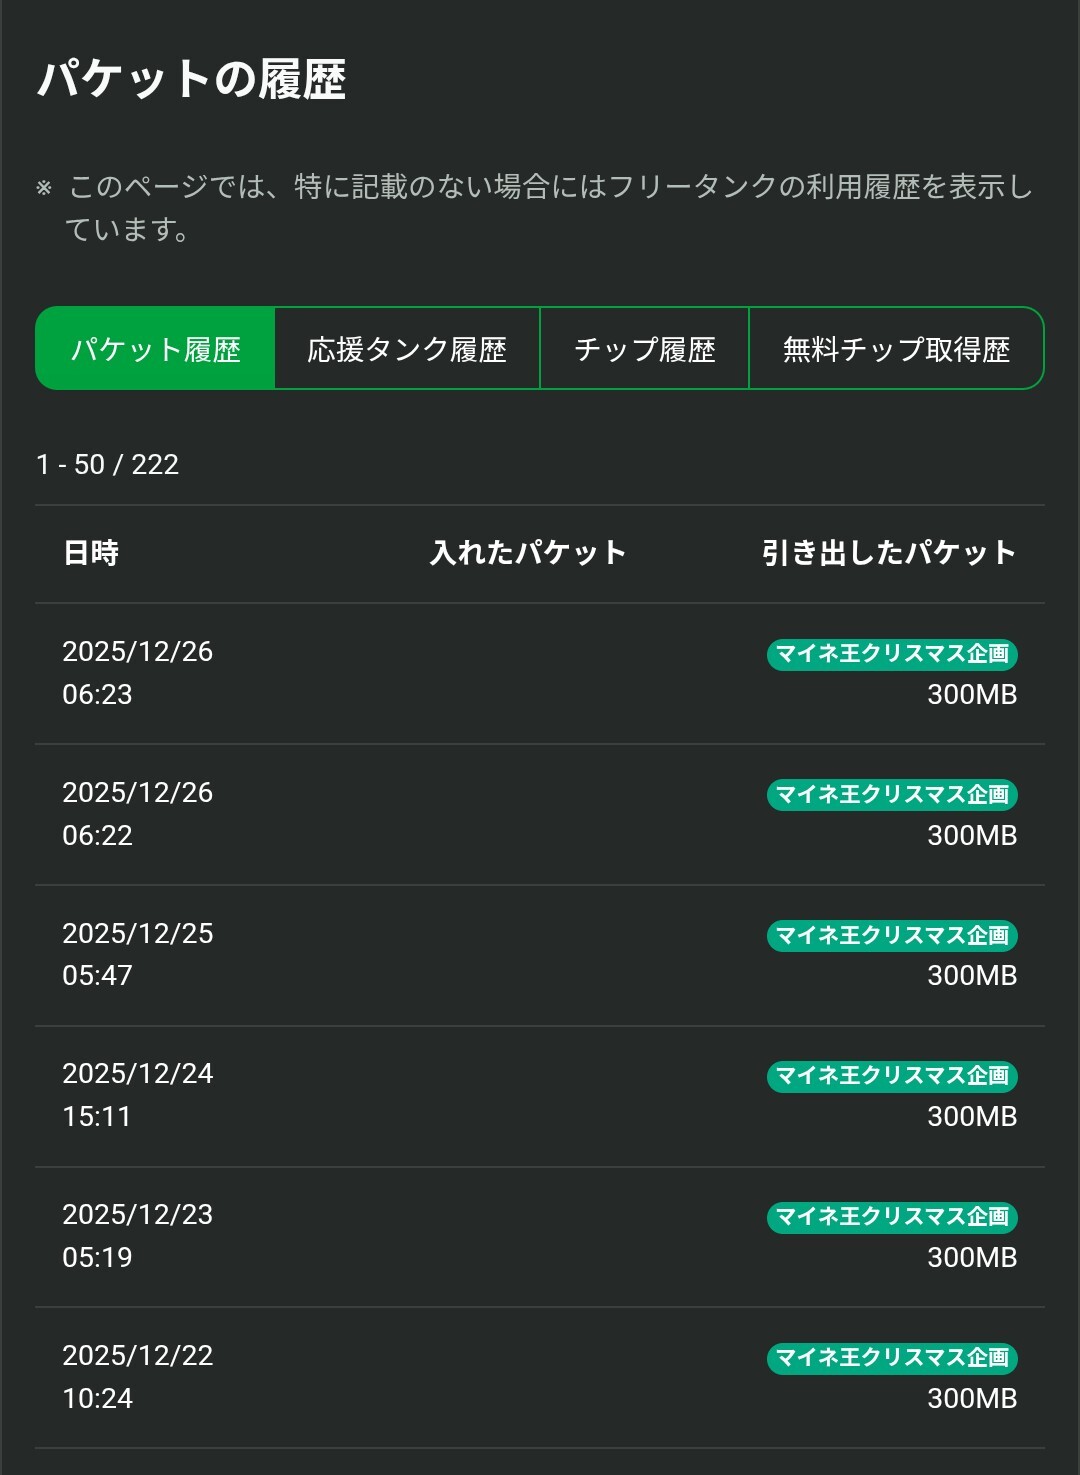Go to the 無料チップ取得歴 tab
This screenshot has height=1475, width=1080.
(x=896, y=349)
